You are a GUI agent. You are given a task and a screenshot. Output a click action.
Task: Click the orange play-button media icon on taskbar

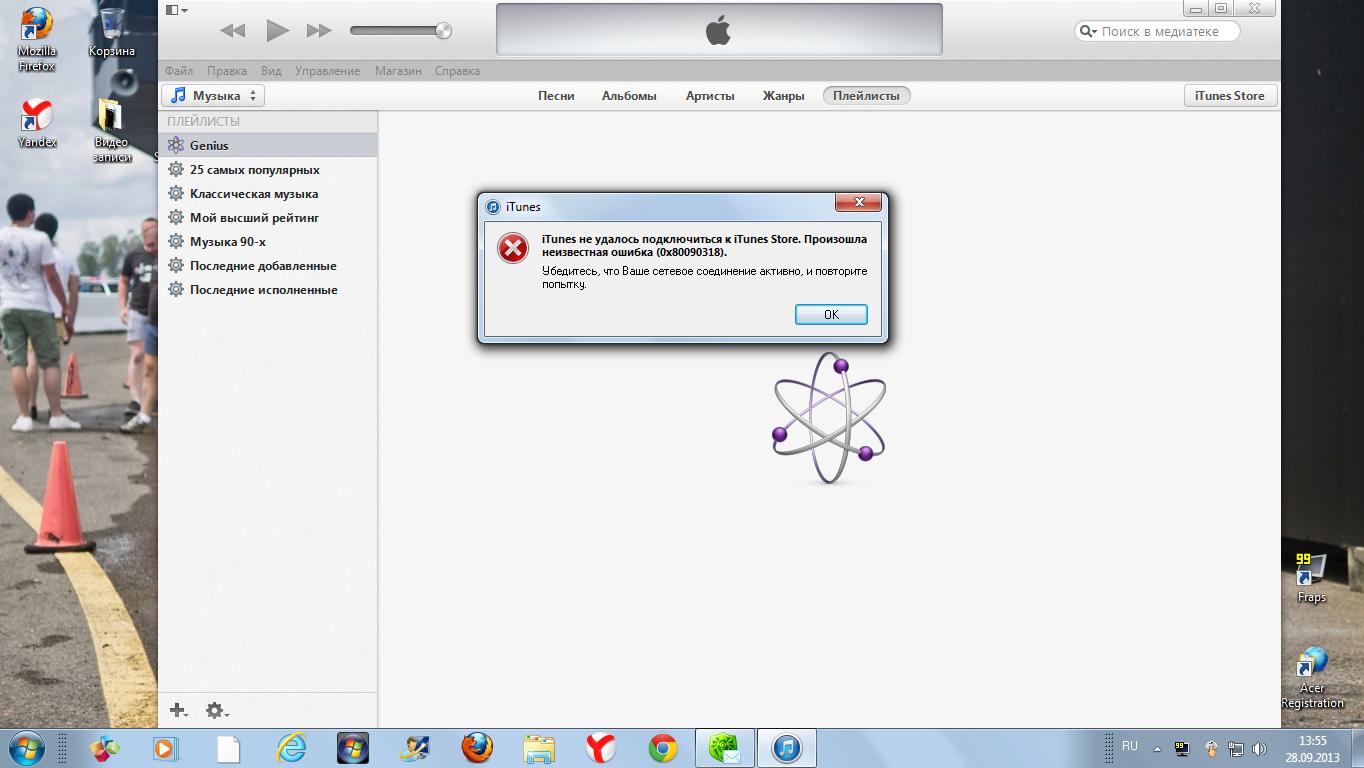click(x=165, y=748)
